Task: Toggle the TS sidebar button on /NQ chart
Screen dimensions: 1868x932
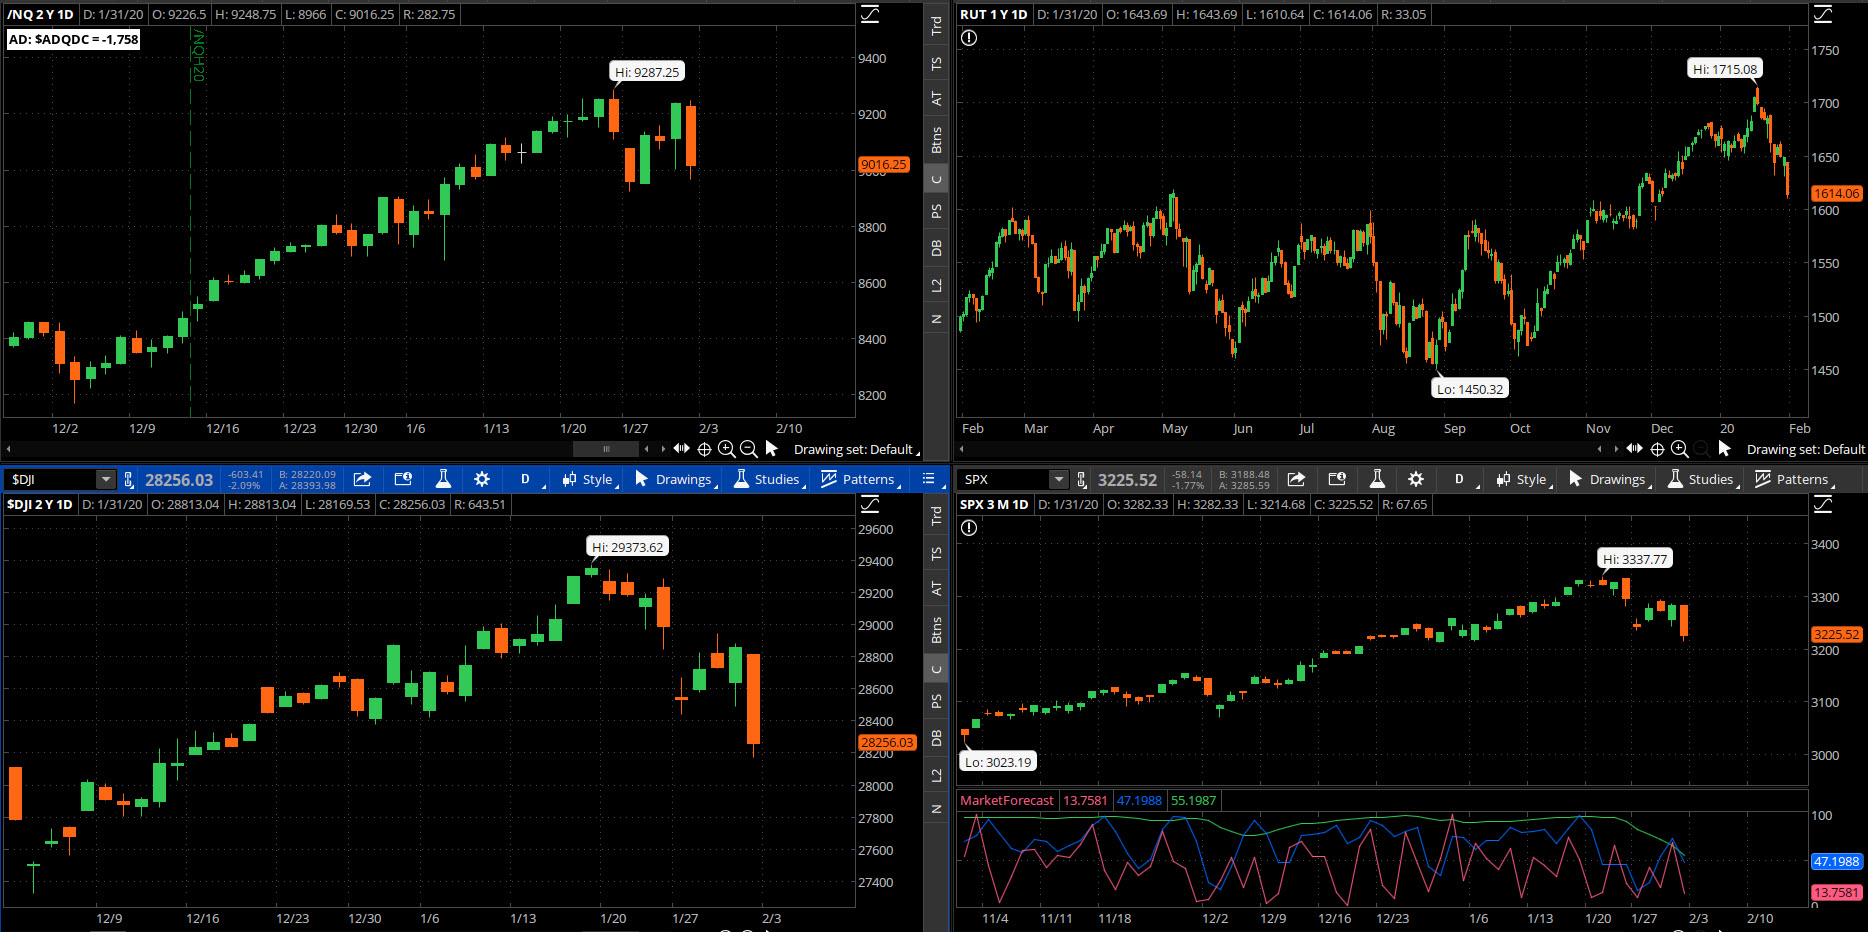Action: (x=936, y=63)
